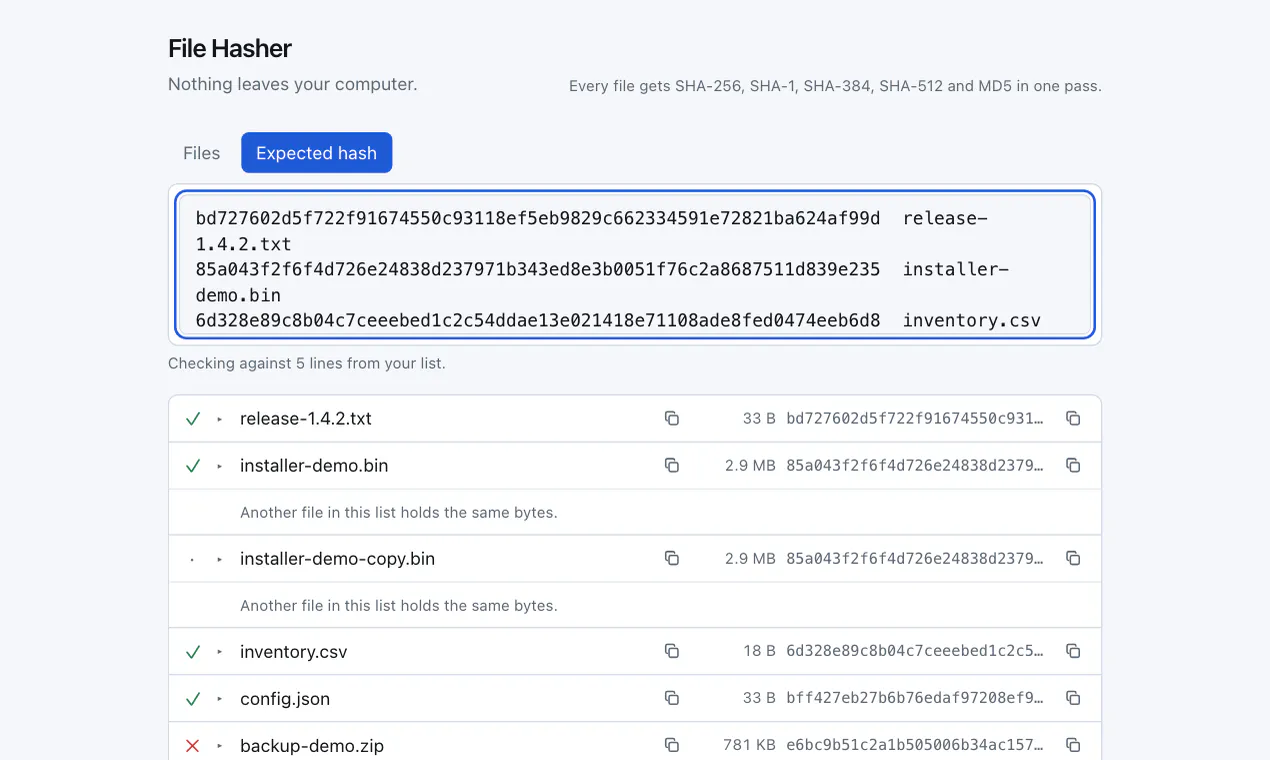
Task: Expand details for installer-demo-copy.bin
Action: click(220, 559)
